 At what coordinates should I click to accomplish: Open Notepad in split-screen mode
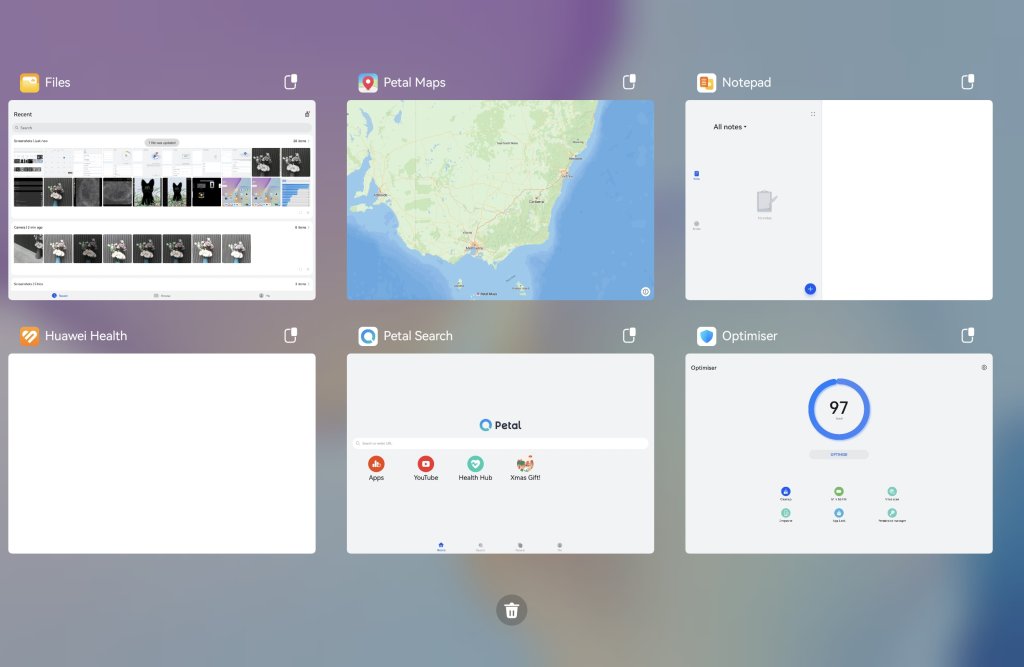coord(968,82)
